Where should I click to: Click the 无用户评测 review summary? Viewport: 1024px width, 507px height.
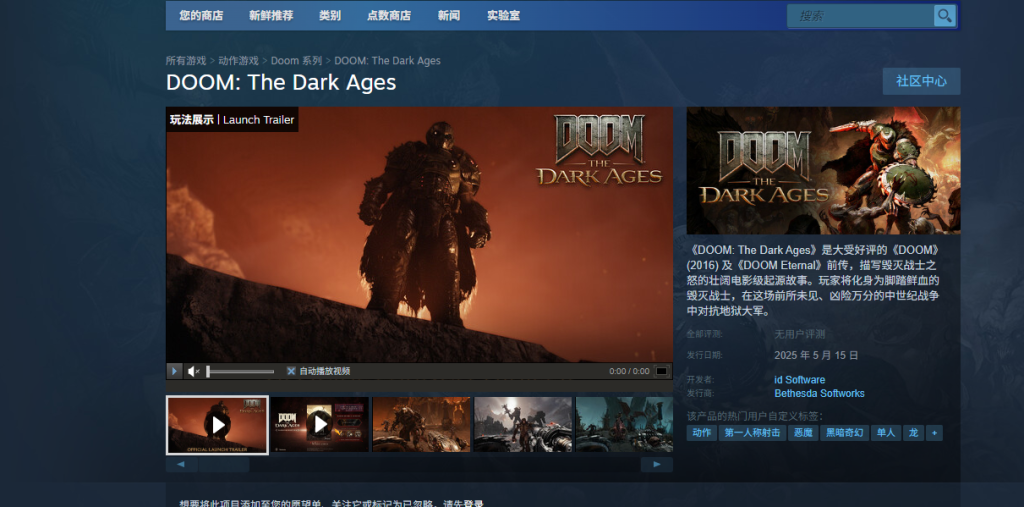799,334
